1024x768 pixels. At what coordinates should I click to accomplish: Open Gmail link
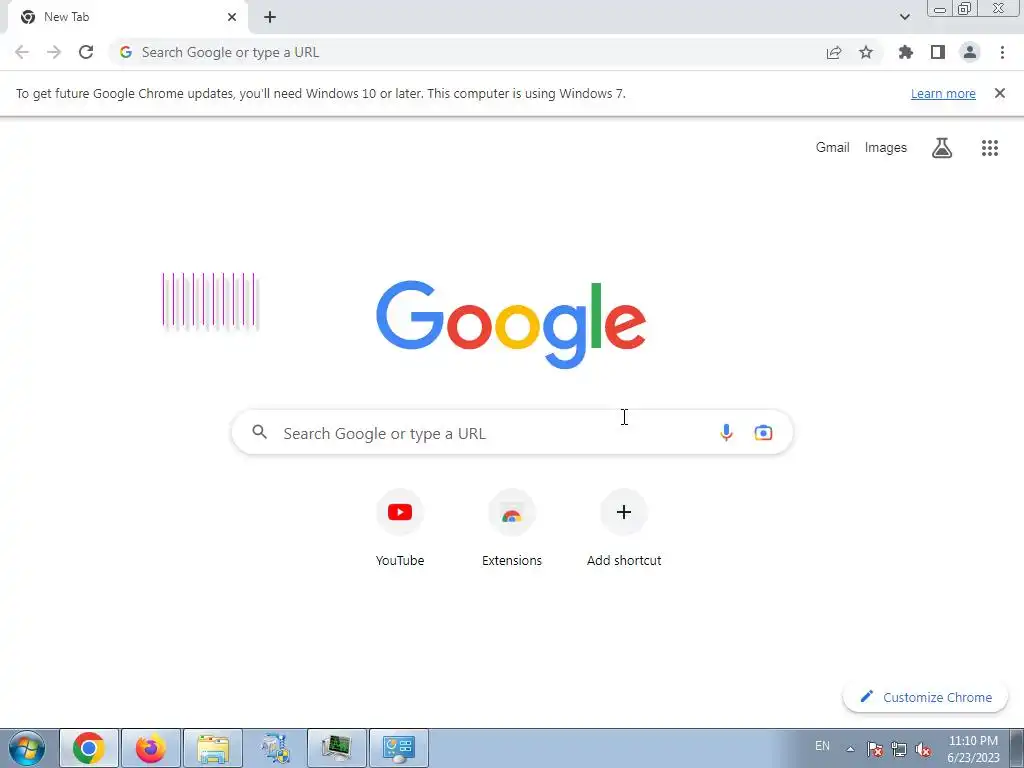click(x=833, y=148)
